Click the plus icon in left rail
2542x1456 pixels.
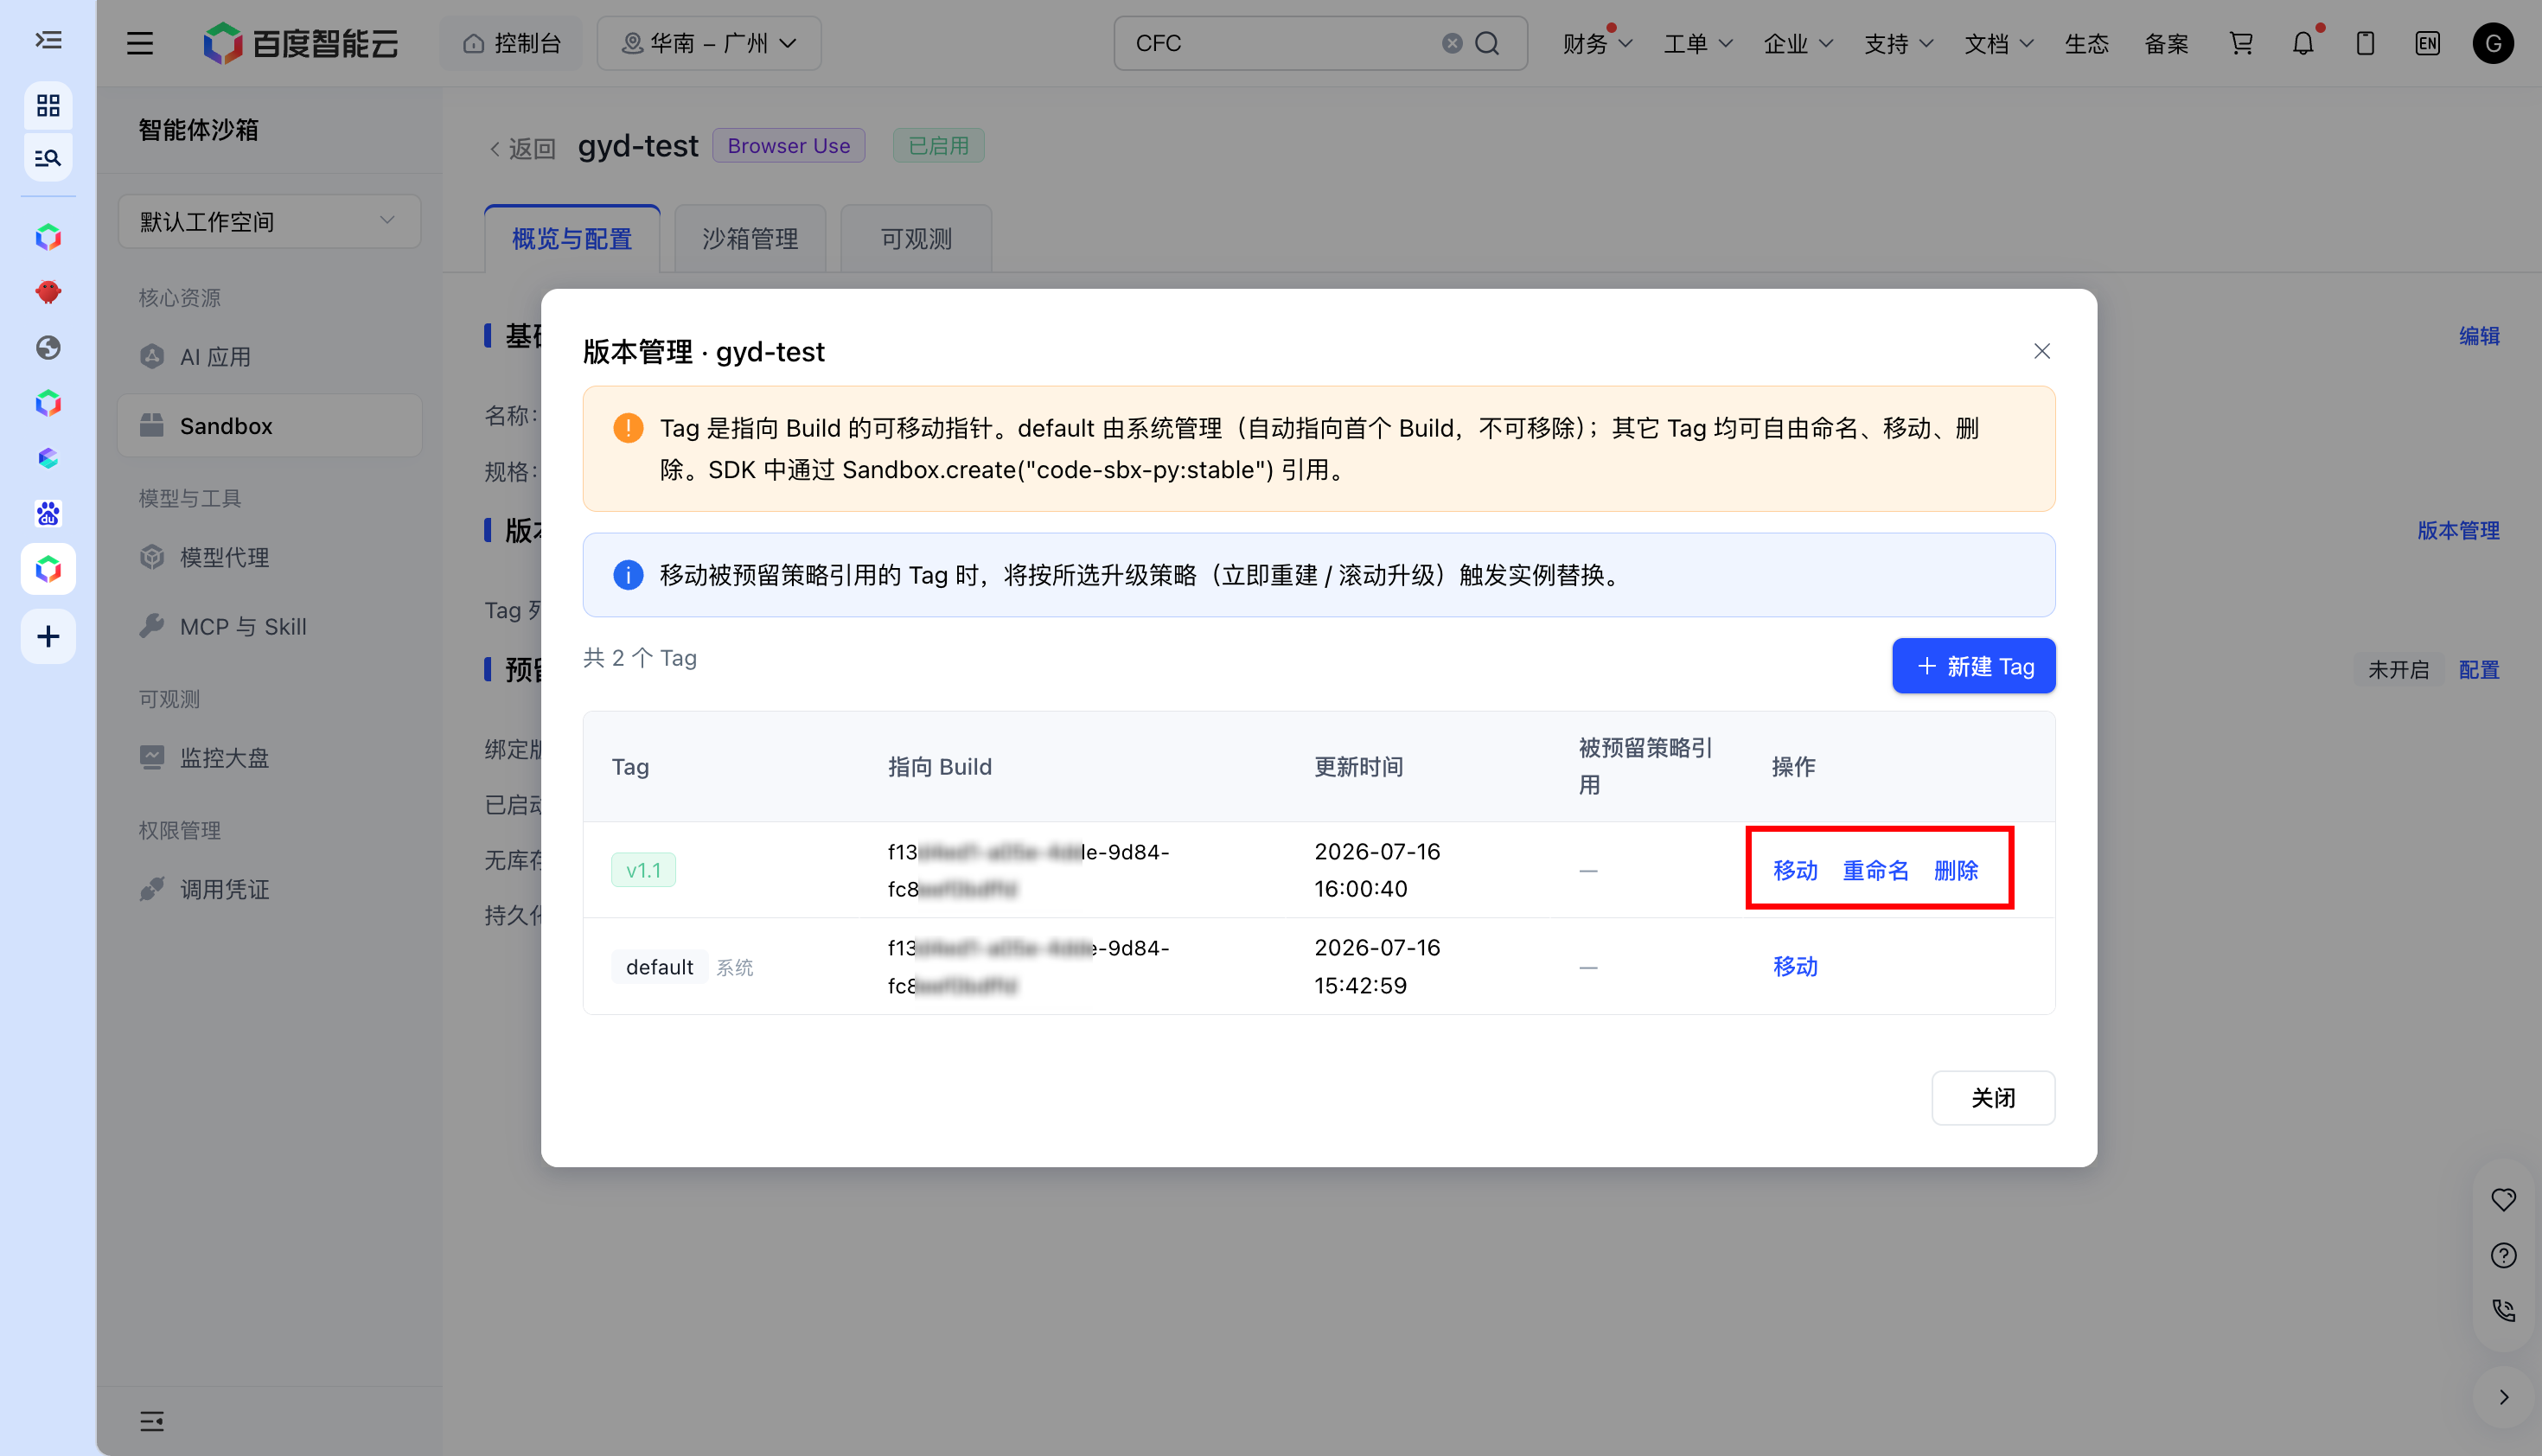(48, 636)
